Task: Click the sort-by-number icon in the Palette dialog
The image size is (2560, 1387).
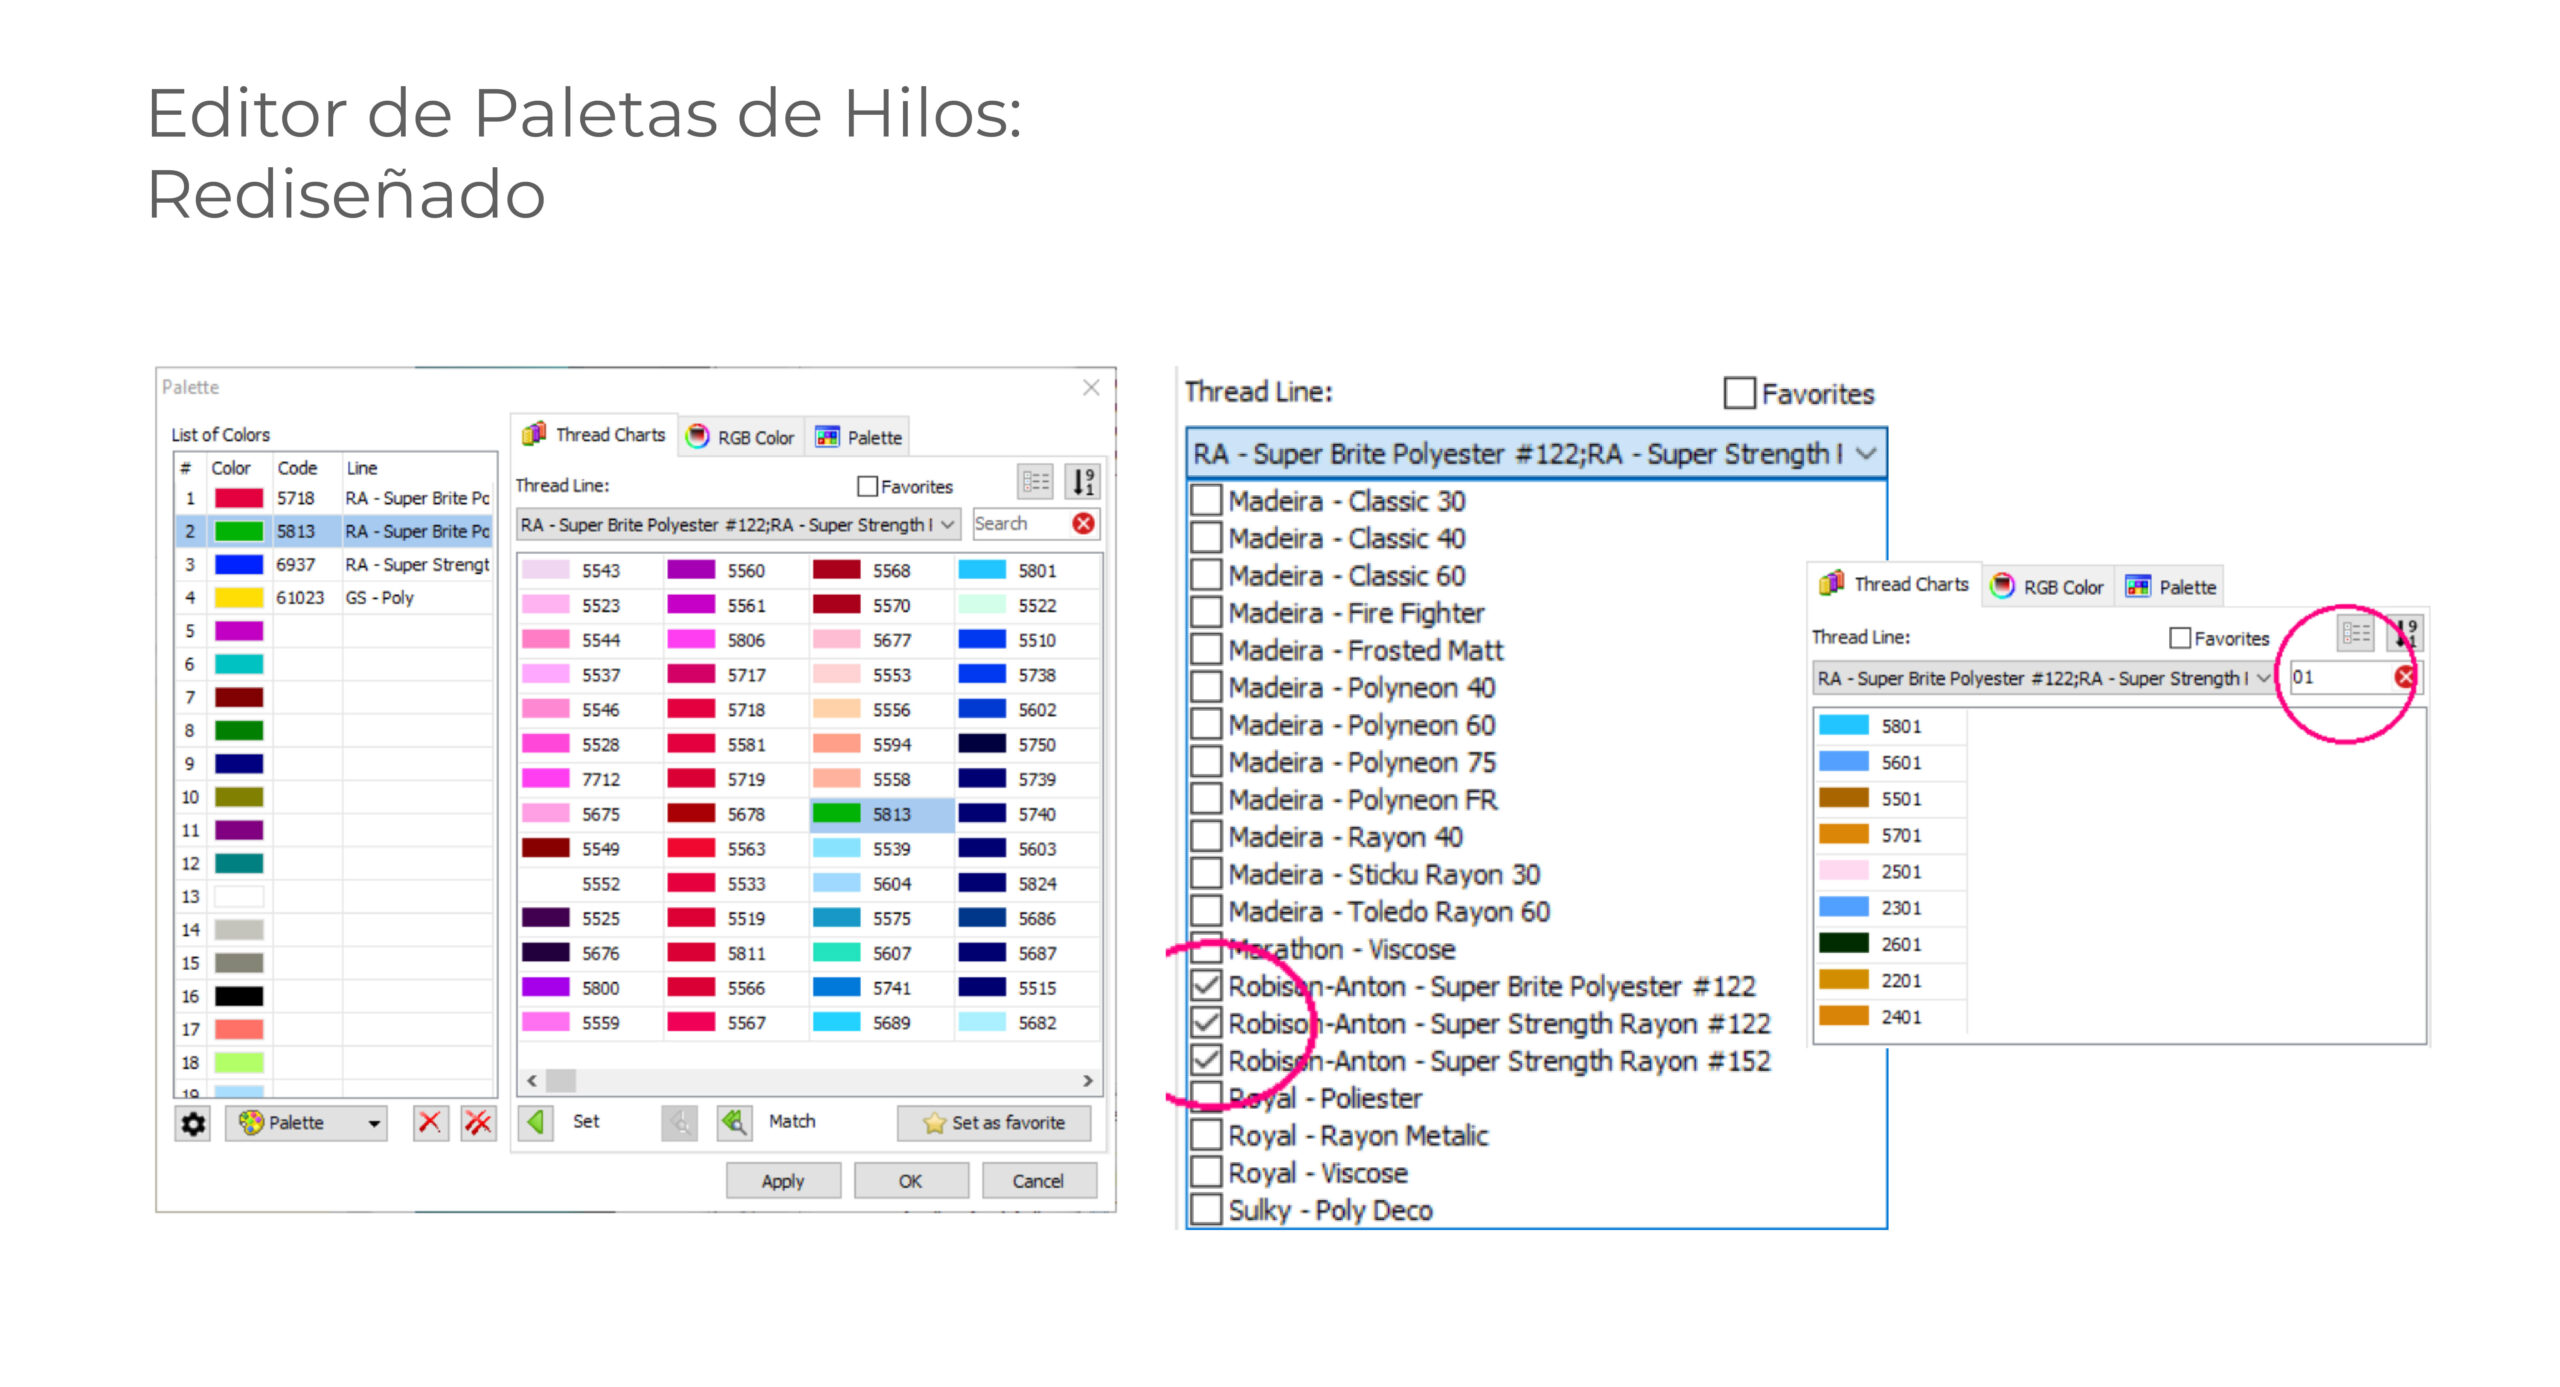Action: (1083, 483)
